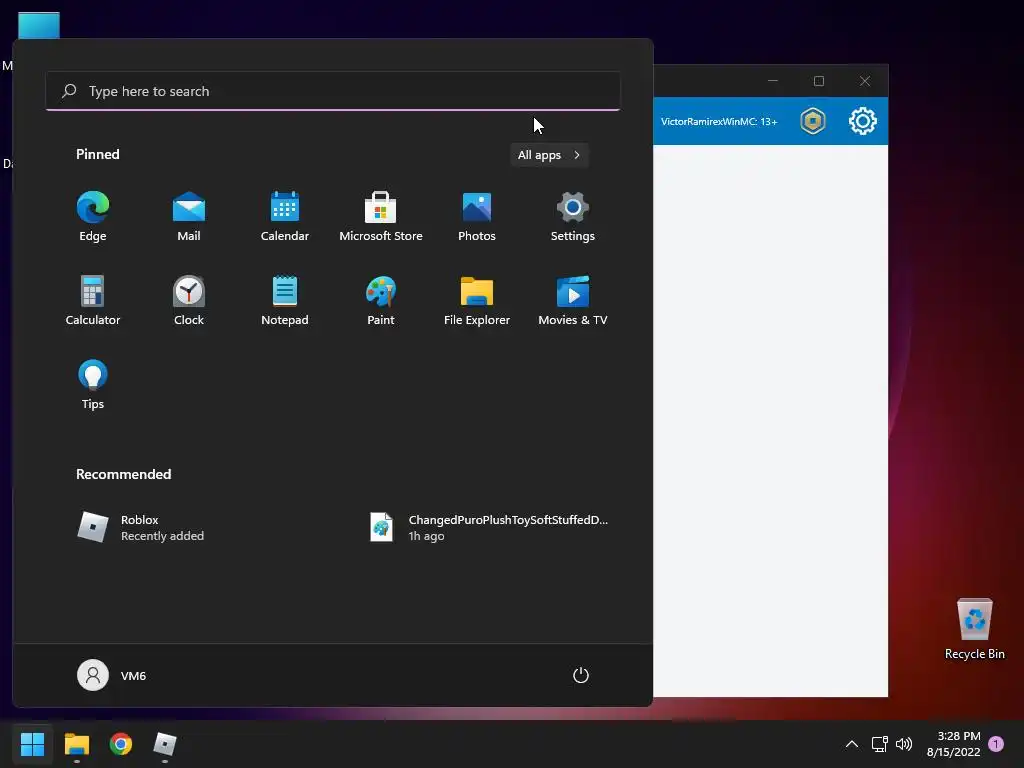Screen dimensions: 1024x768
Task: Launch the Photos app
Action: click(477, 217)
